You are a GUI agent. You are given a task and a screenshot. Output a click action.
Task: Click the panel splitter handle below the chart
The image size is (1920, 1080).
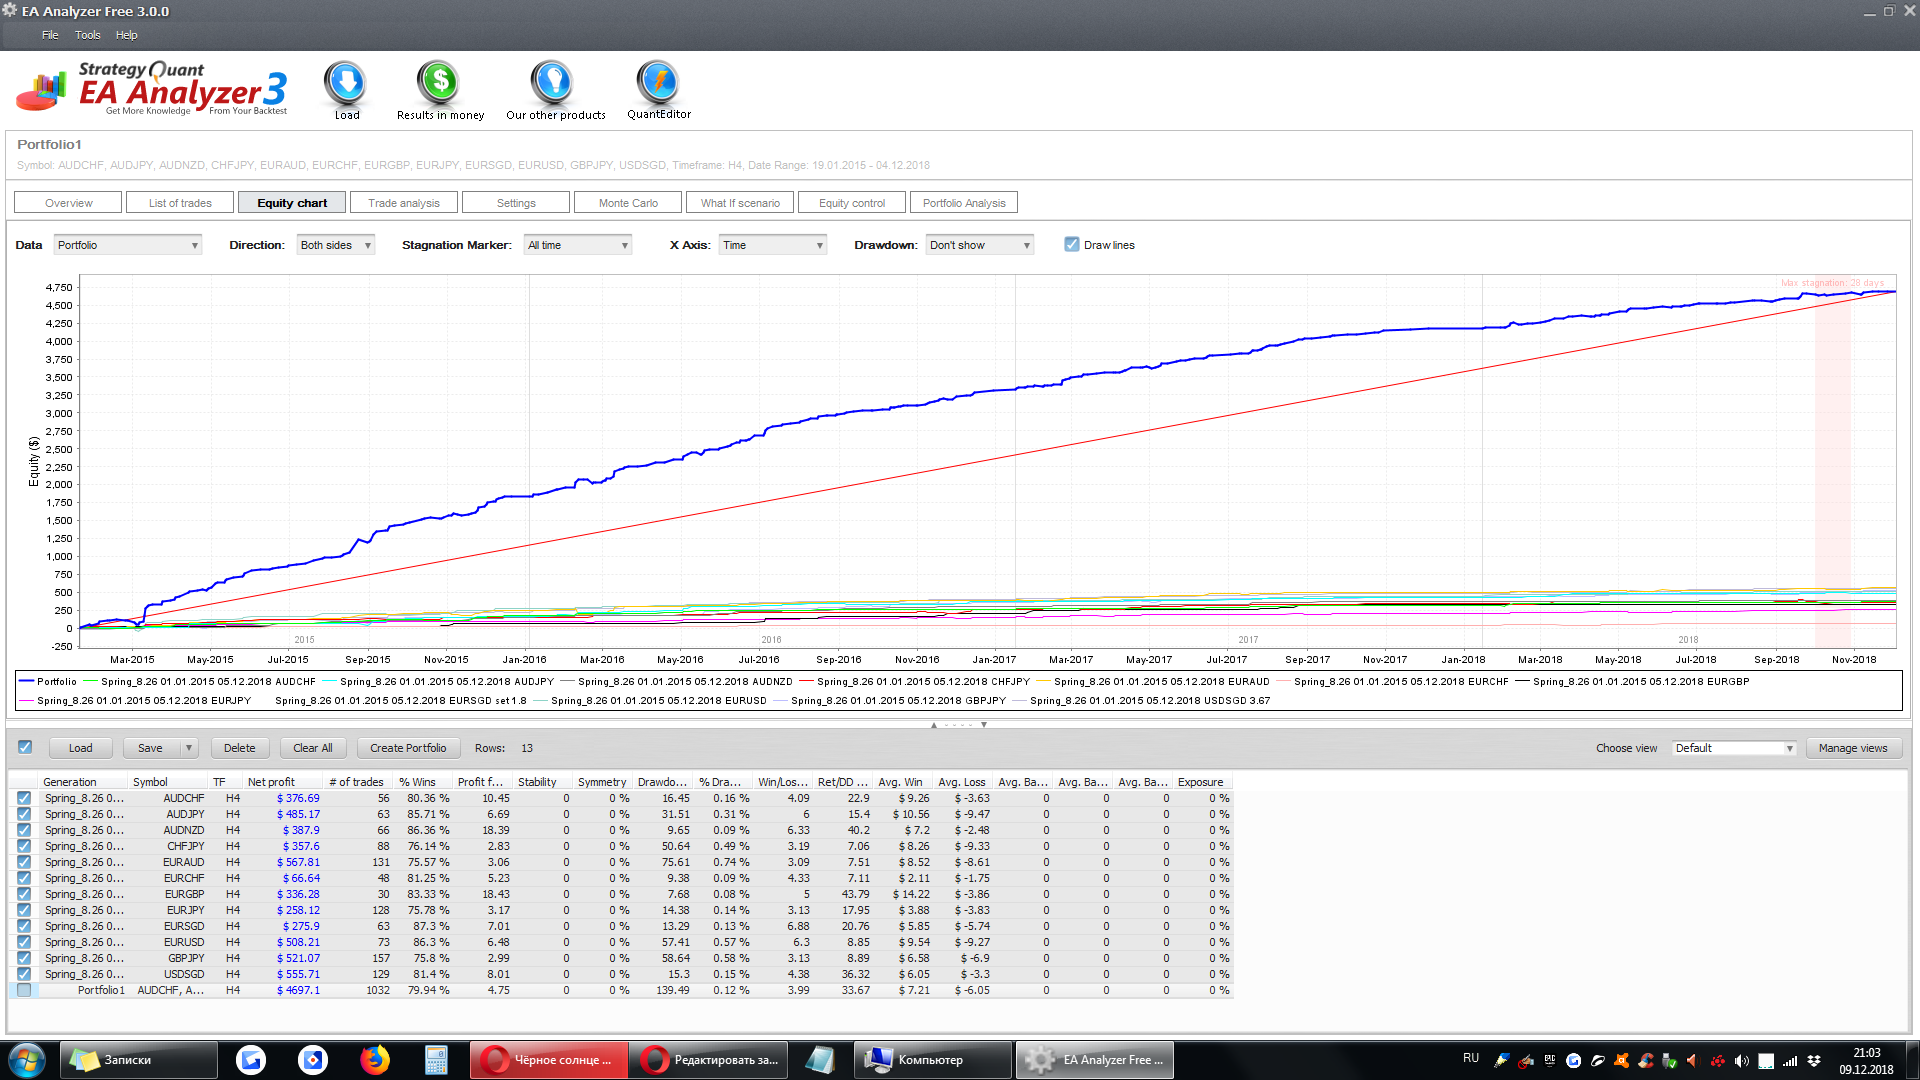tap(959, 724)
